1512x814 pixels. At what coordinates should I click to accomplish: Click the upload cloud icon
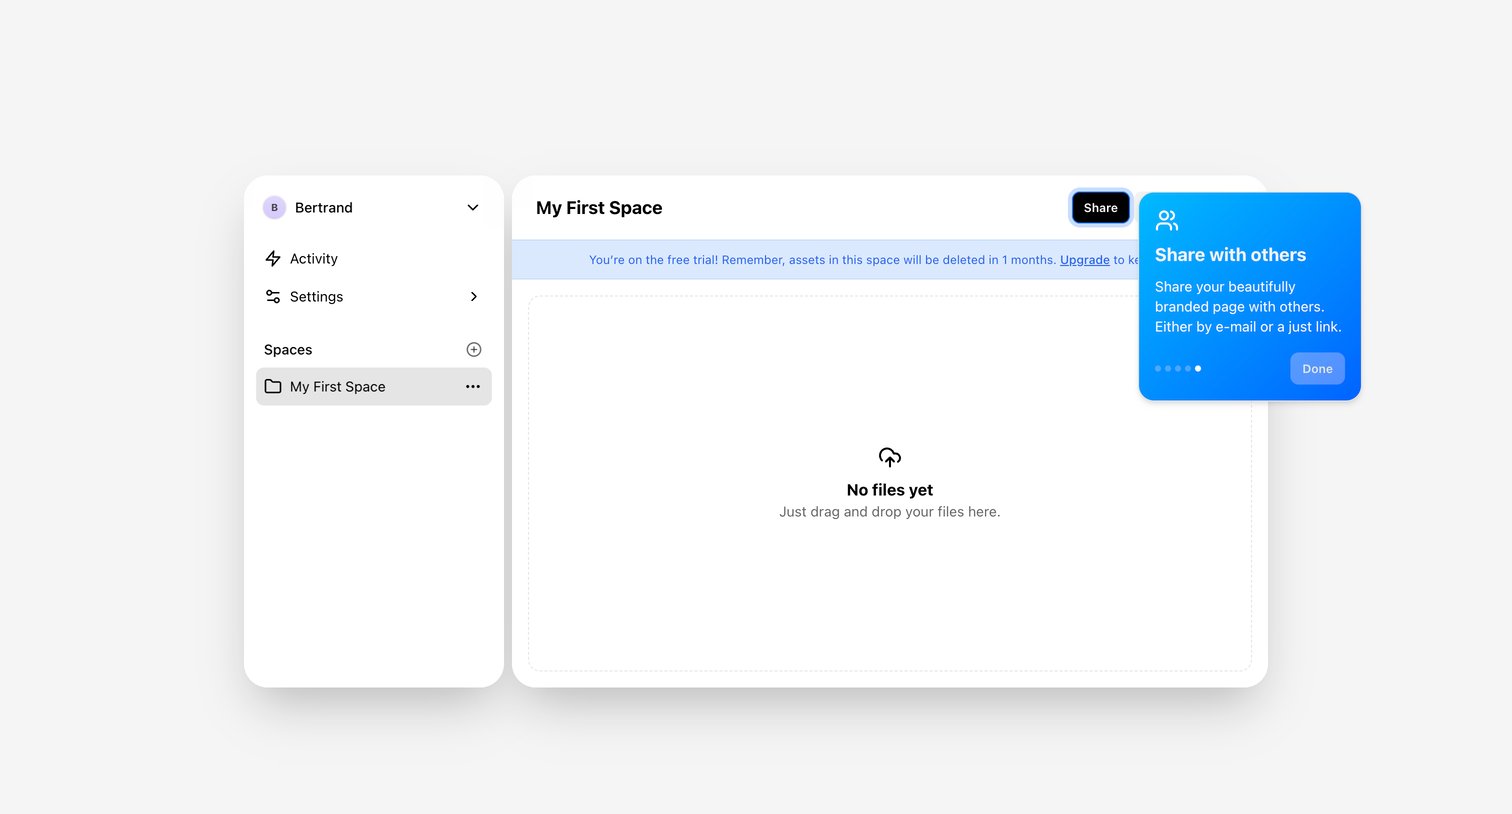point(890,457)
